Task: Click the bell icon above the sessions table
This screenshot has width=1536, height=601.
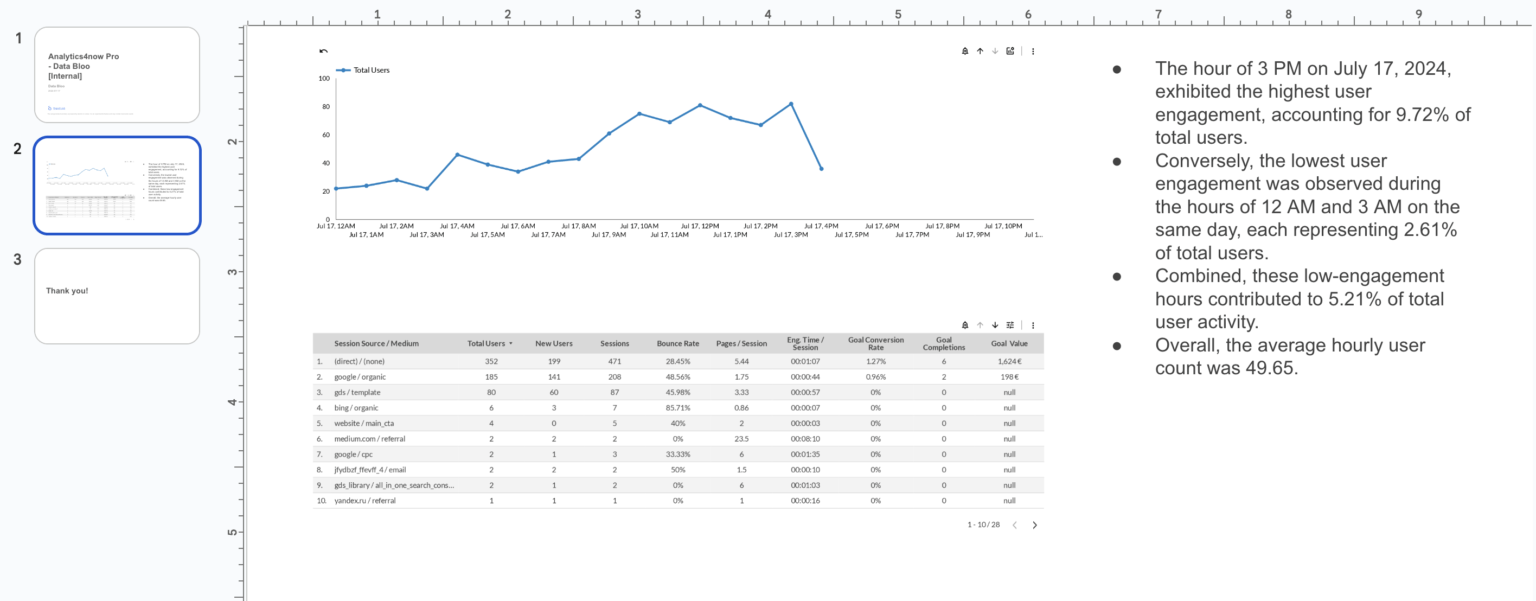Action: click(x=965, y=325)
